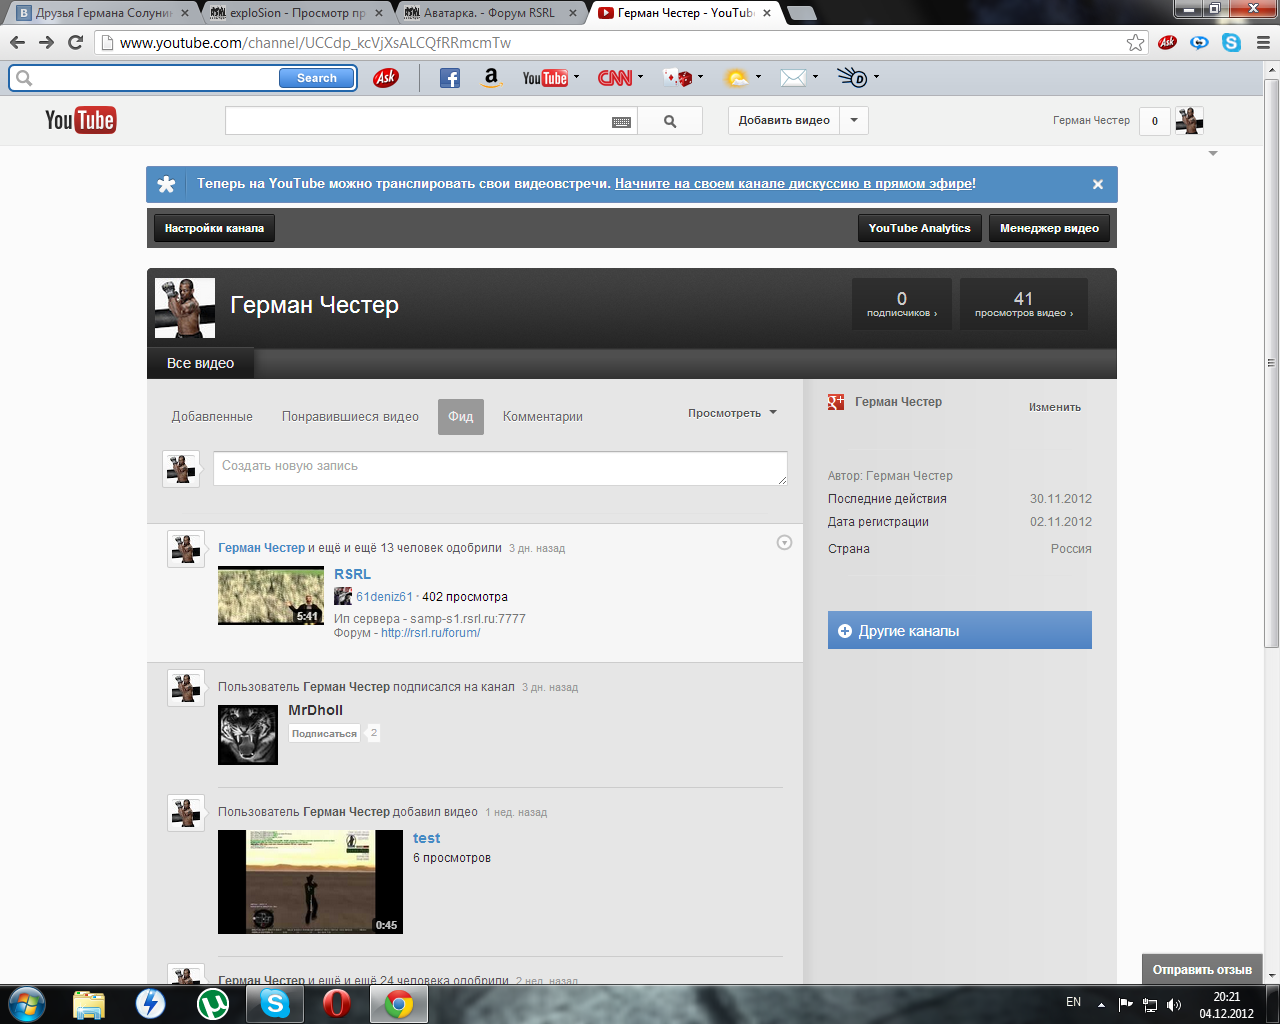Screen dimensions: 1280x1024
Task: Select the Понравившиеся видео tab
Action: 350,417
